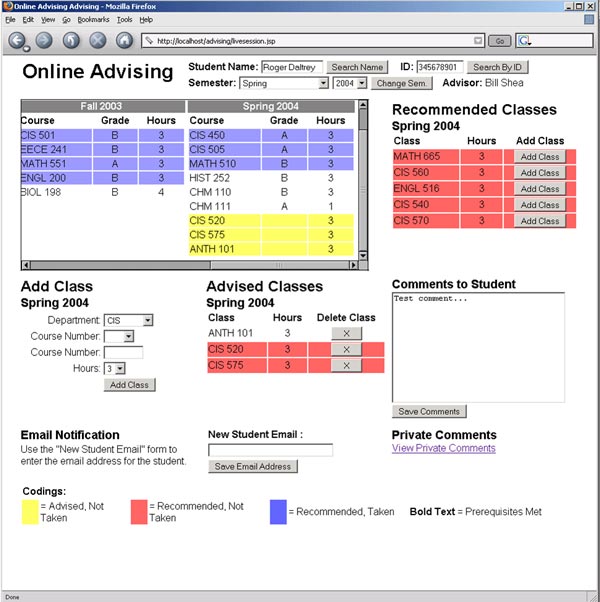
Task: Click the Save Comments button
Action: point(429,412)
